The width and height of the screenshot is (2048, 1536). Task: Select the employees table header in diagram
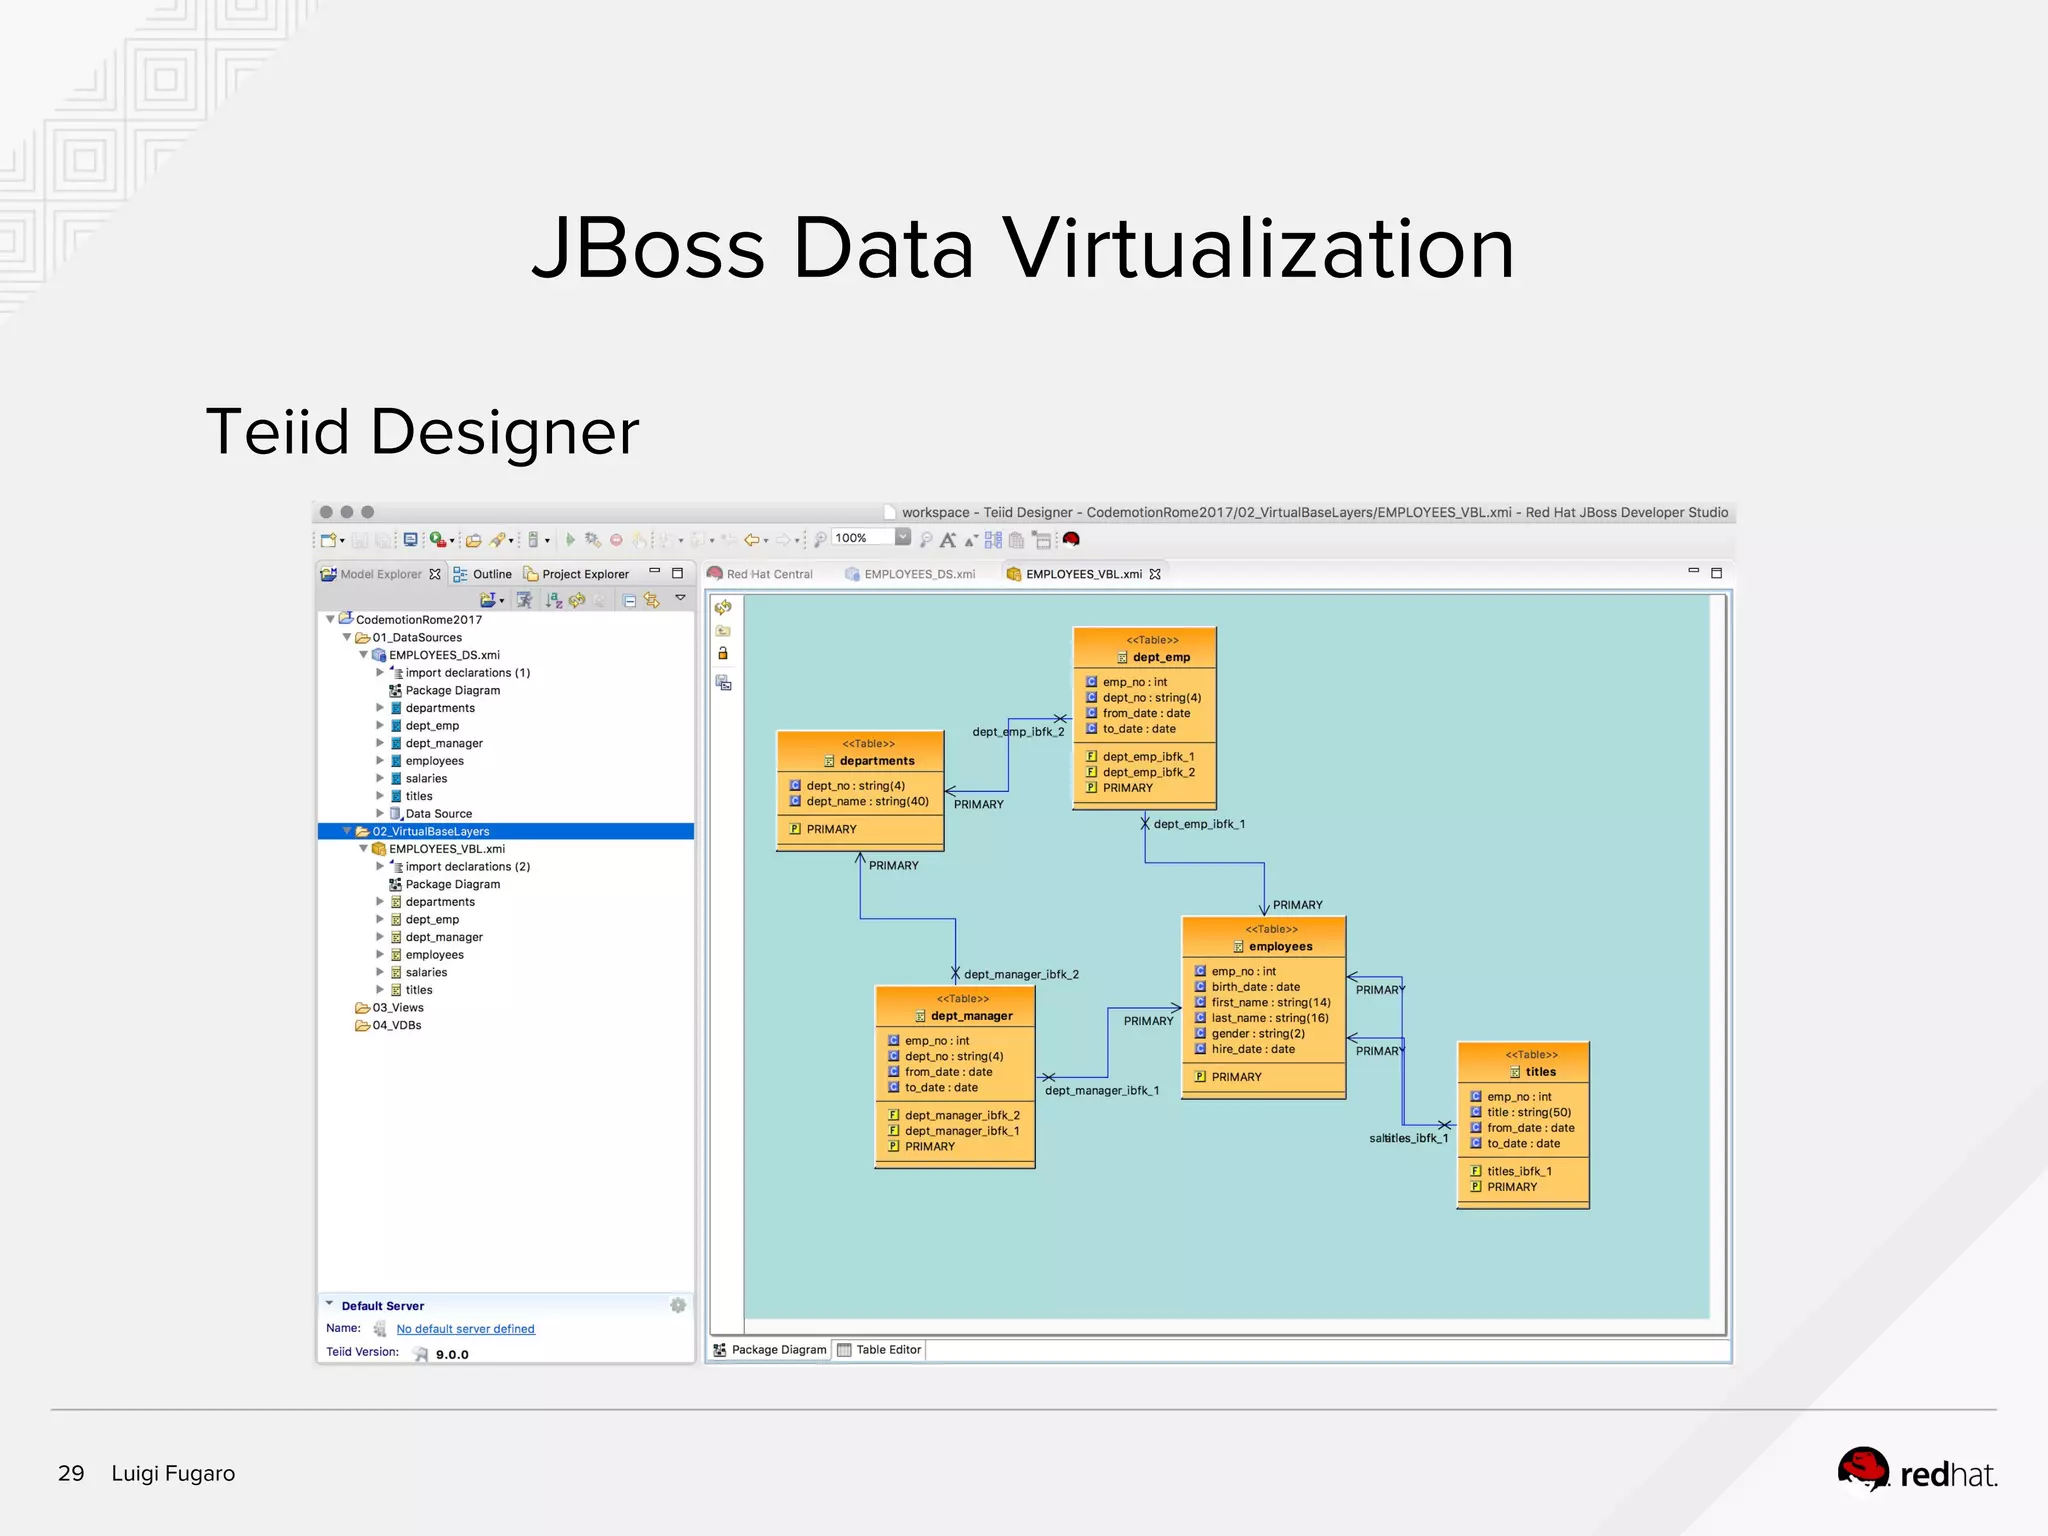tap(1264, 938)
